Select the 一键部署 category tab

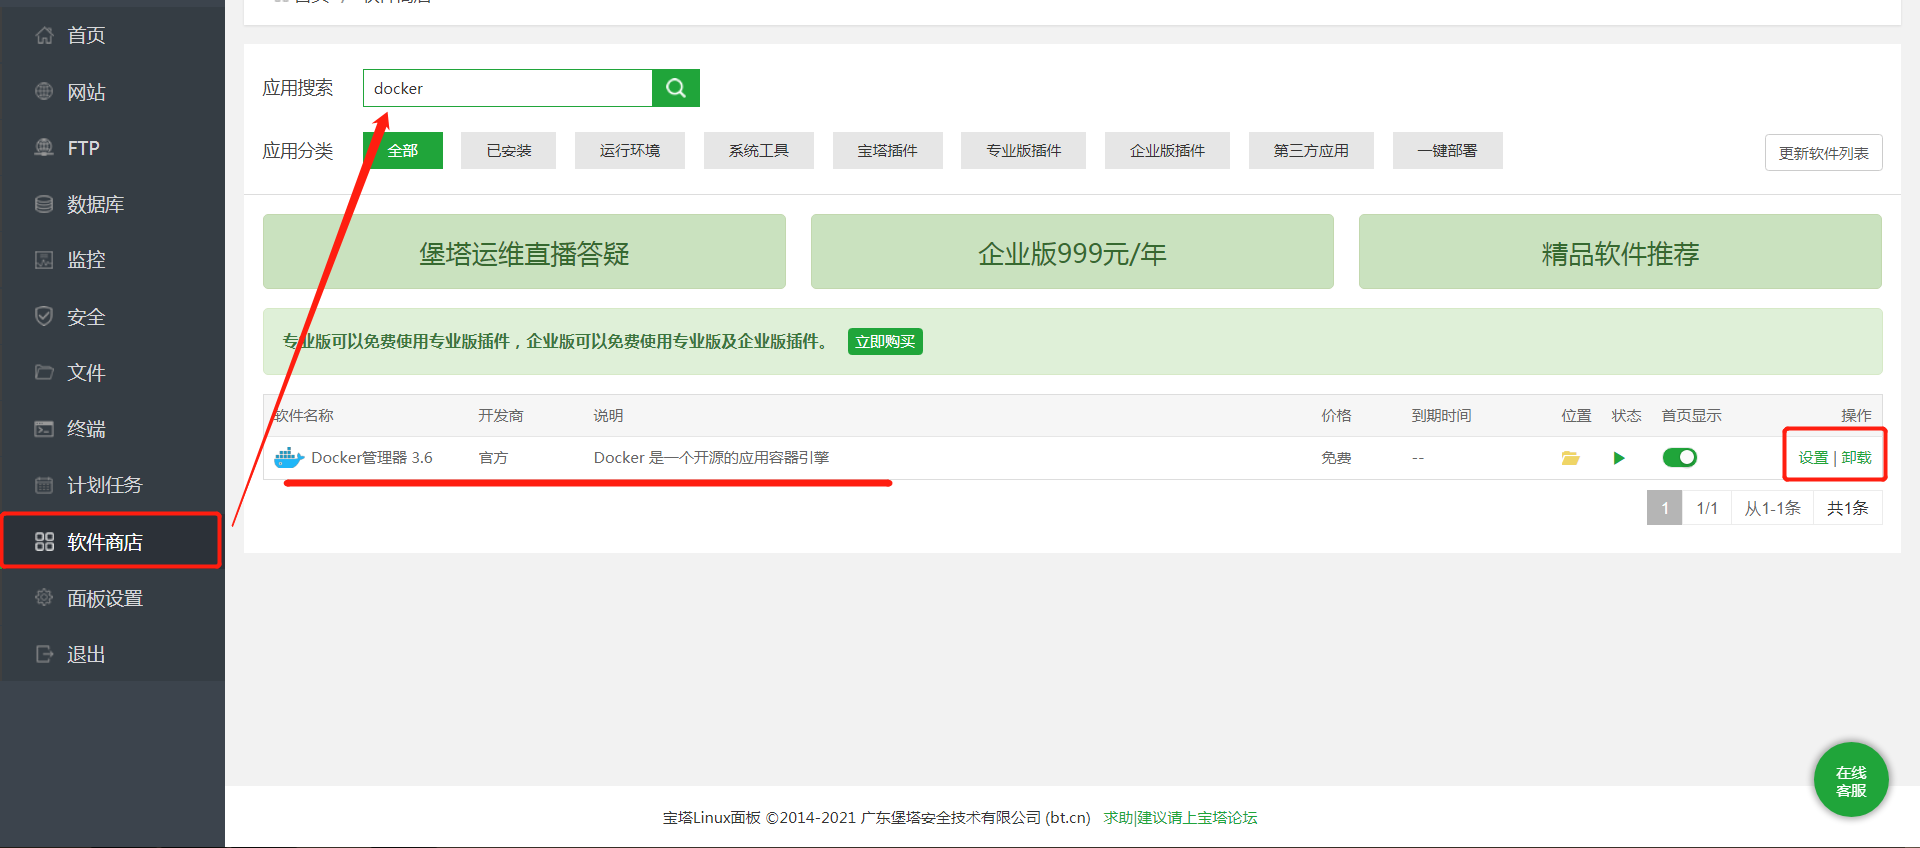[x=1448, y=151]
